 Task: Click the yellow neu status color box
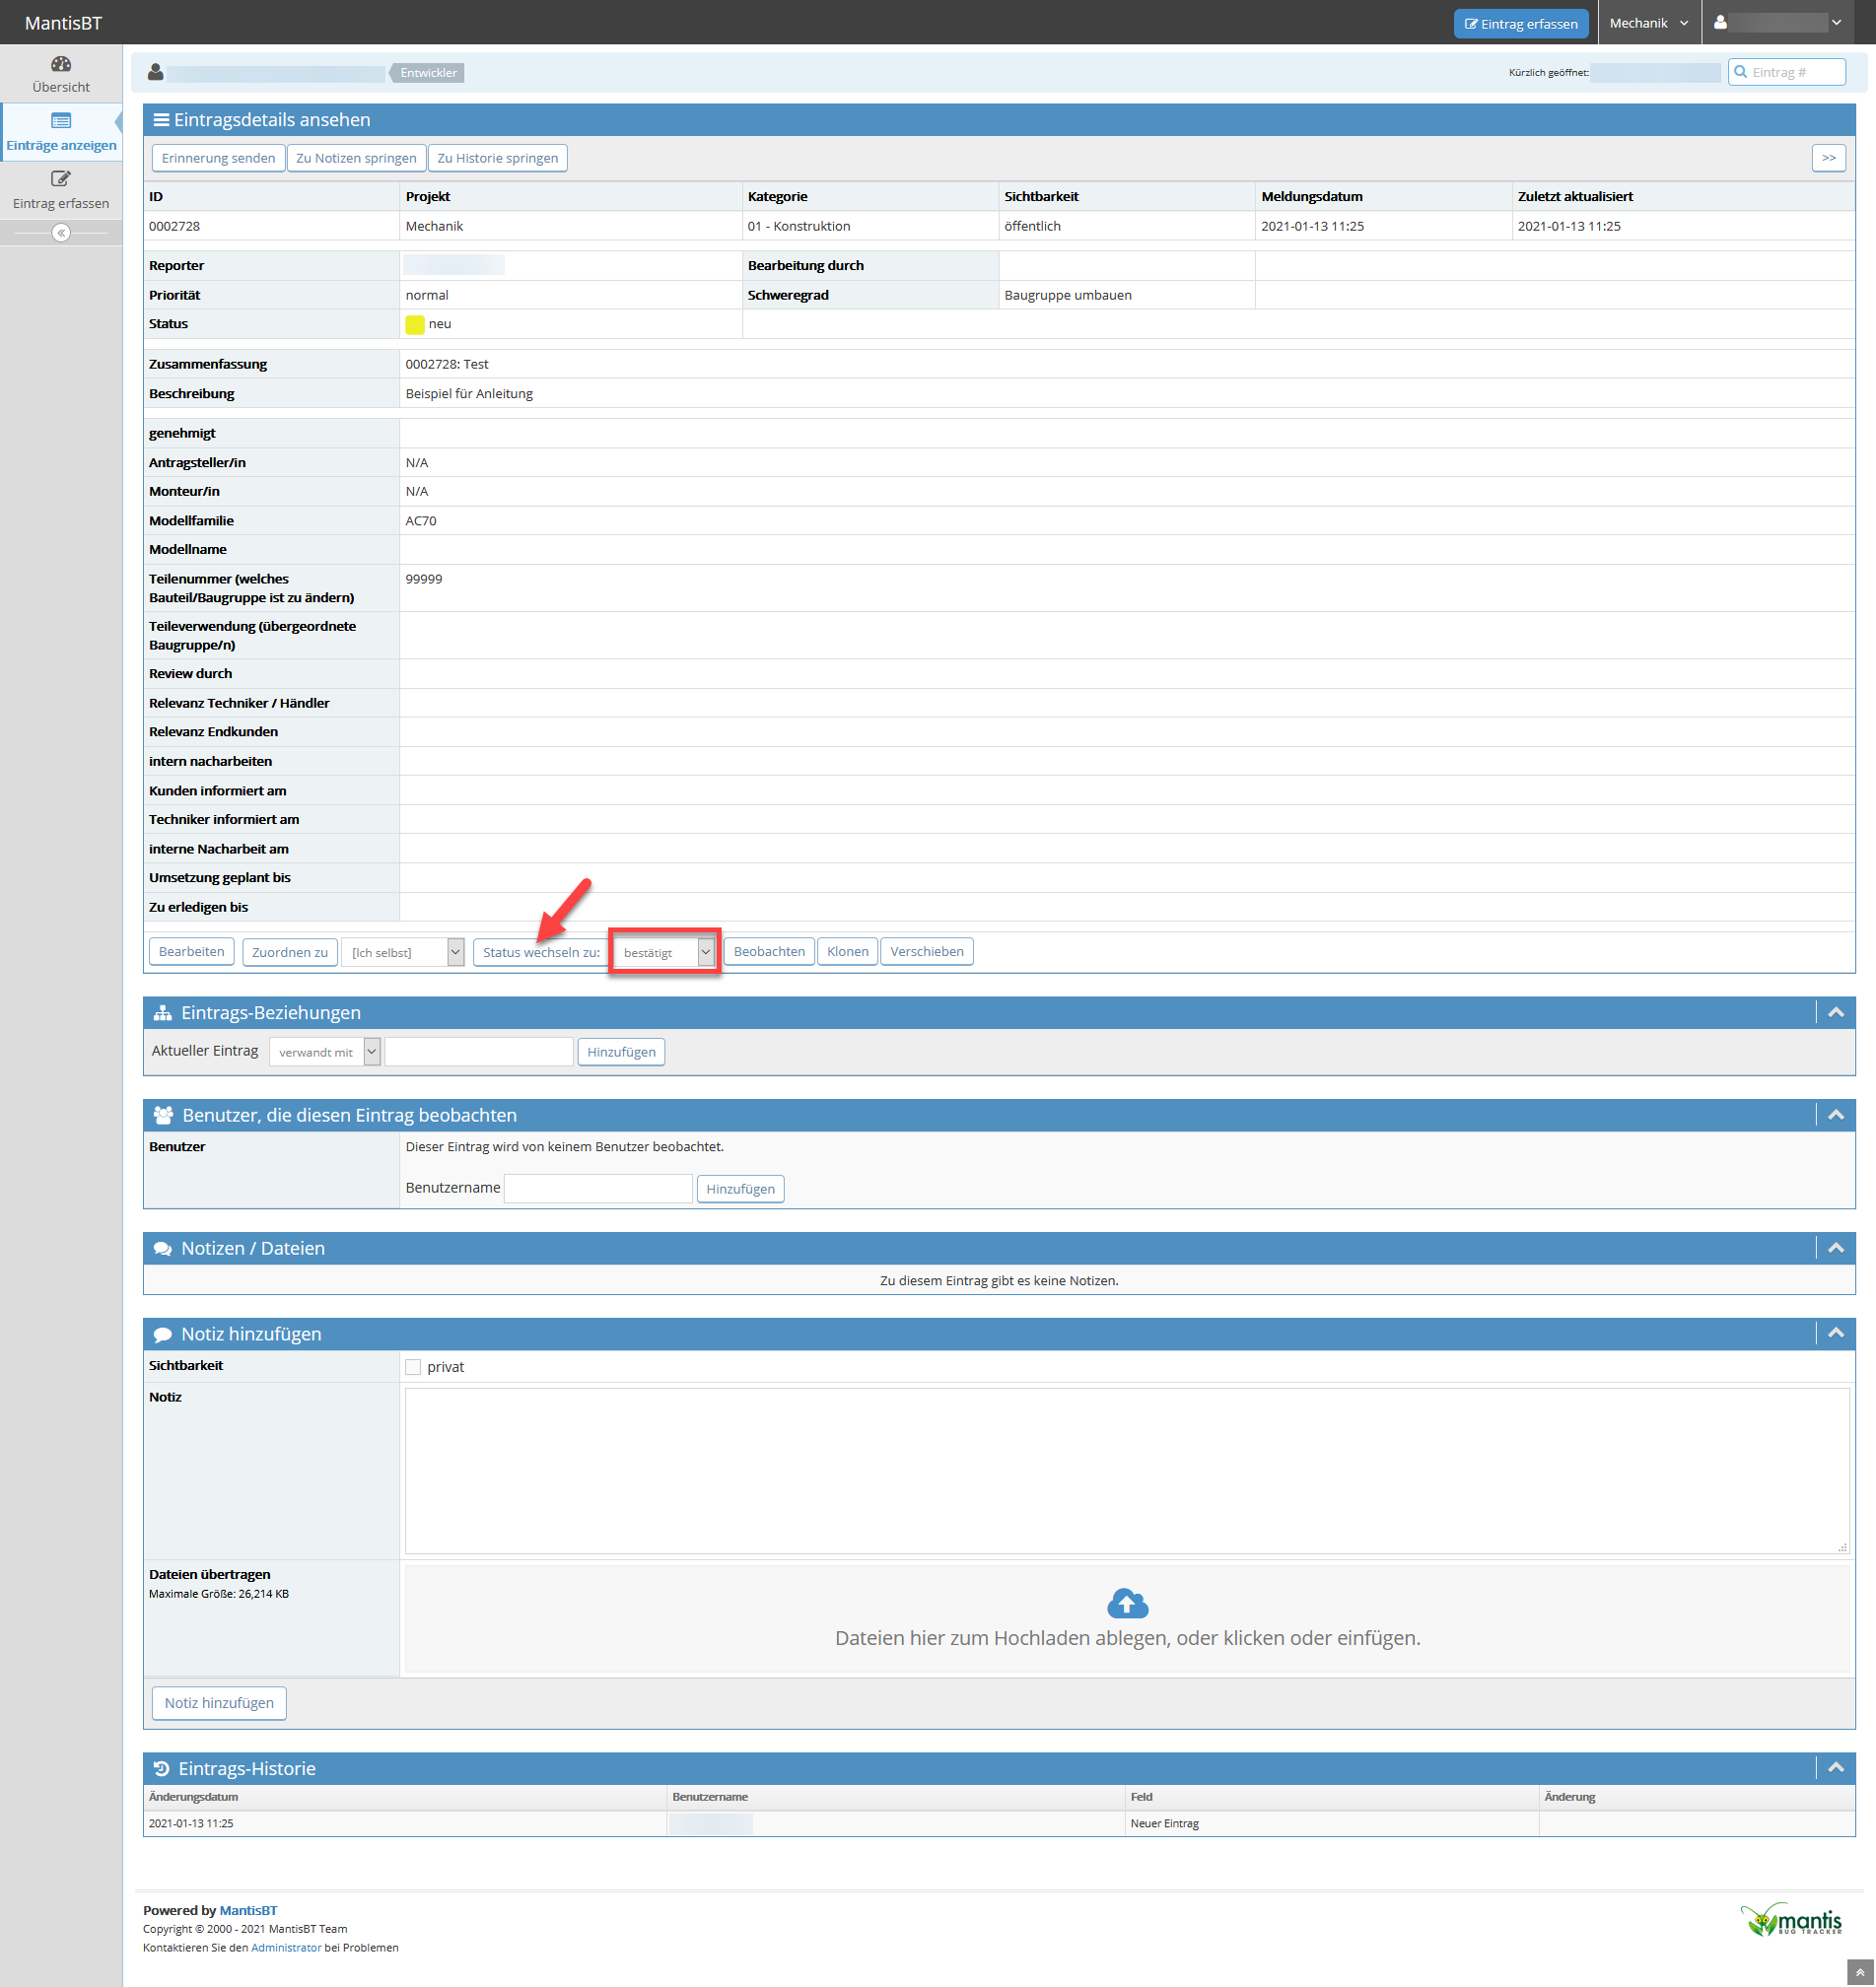coord(415,324)
